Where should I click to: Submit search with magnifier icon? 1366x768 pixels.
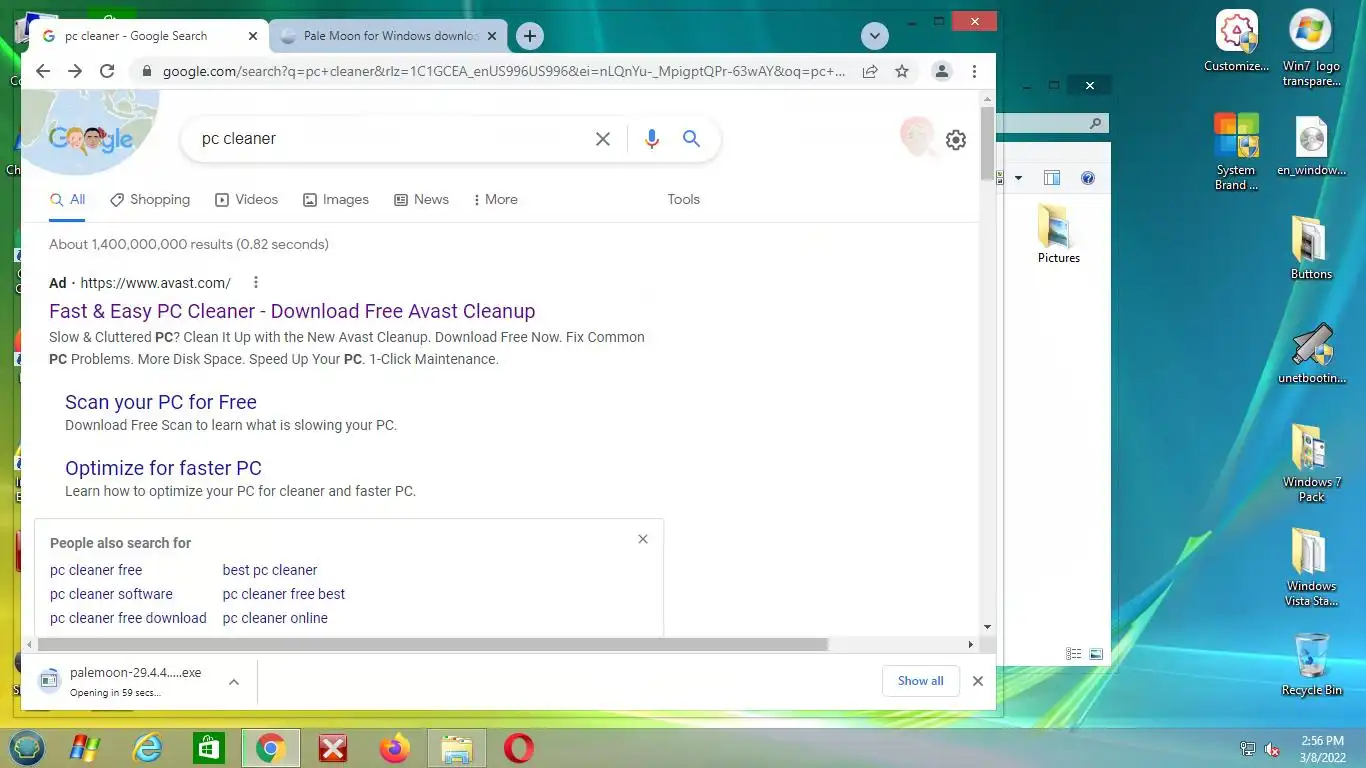click(691, 139)
